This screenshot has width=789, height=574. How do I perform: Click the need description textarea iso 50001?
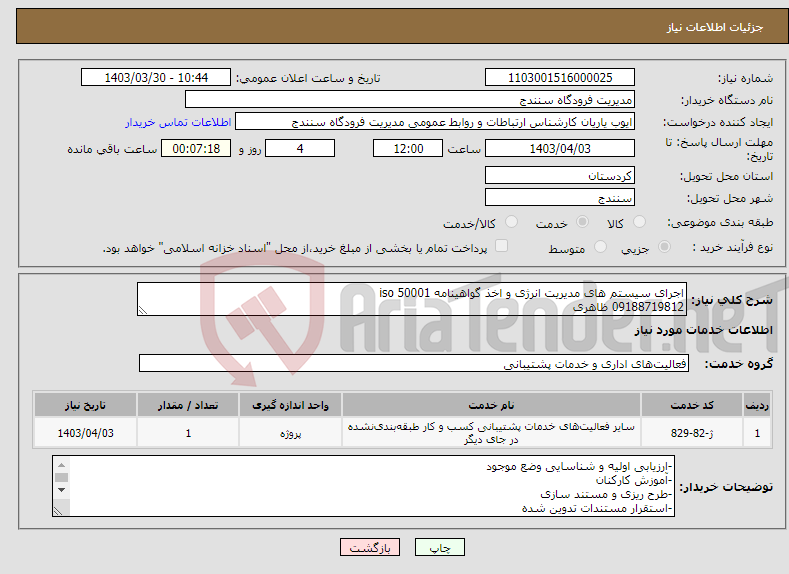pos(412,299)
